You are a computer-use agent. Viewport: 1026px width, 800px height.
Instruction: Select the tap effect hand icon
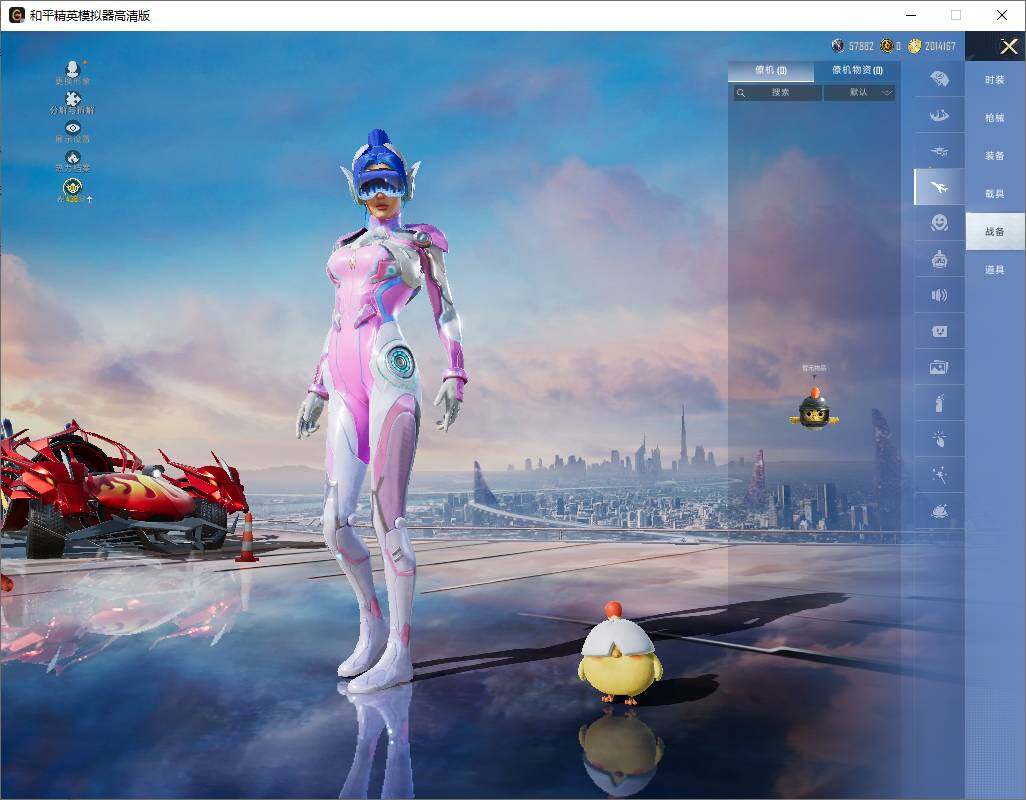point(940,439)
